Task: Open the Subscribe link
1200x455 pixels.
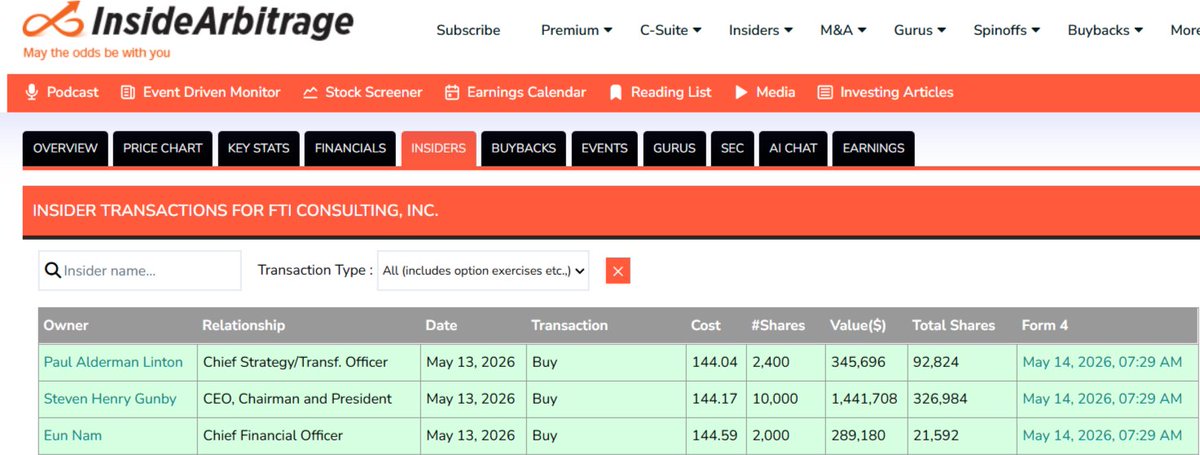Action: tap(468, 30)
